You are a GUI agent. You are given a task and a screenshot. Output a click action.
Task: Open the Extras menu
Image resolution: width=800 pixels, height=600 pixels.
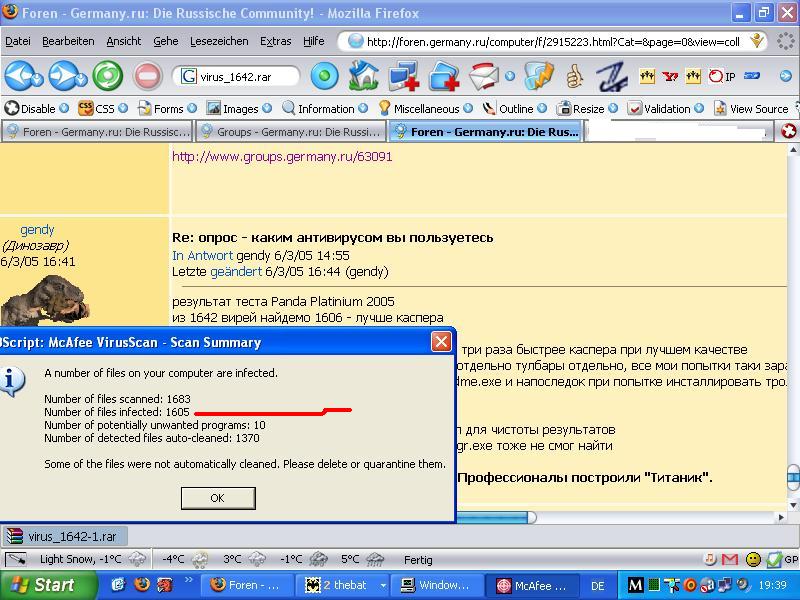(x=276, y=41)
